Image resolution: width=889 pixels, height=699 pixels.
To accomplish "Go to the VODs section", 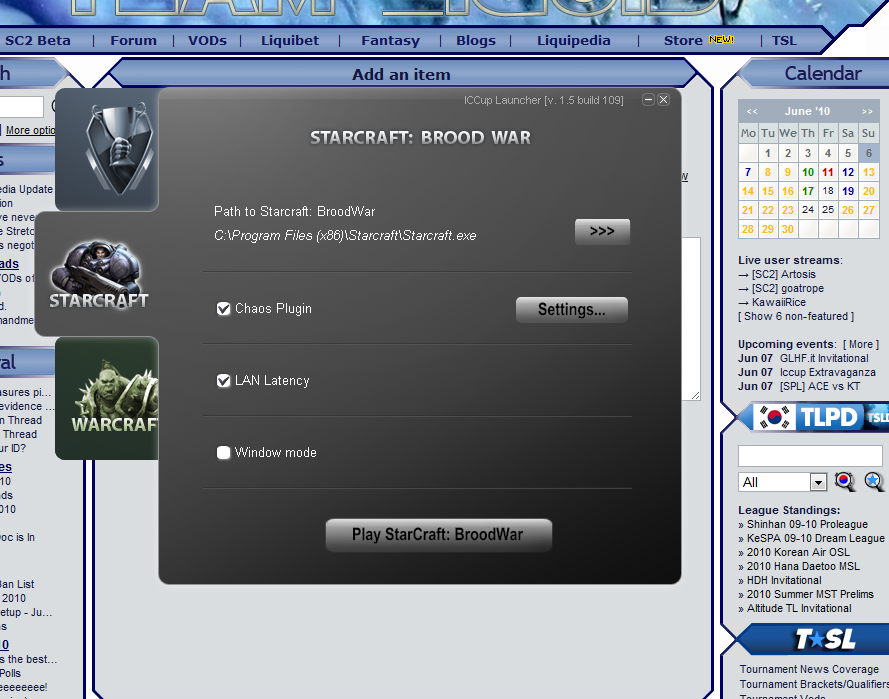I will [x=207, y=41].
